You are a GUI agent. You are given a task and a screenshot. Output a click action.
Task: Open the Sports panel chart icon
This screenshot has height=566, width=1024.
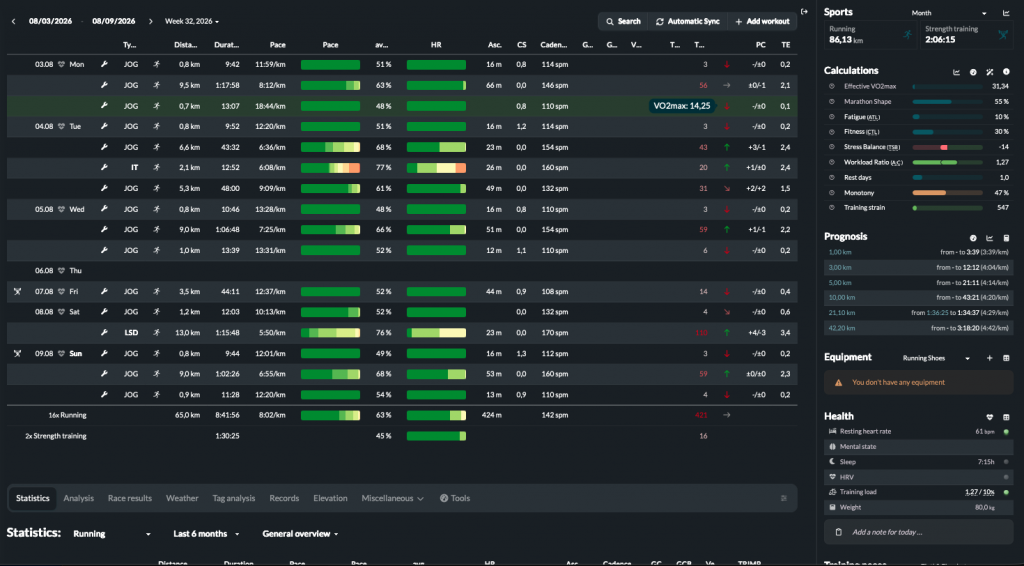click(x=1006, y=13)
